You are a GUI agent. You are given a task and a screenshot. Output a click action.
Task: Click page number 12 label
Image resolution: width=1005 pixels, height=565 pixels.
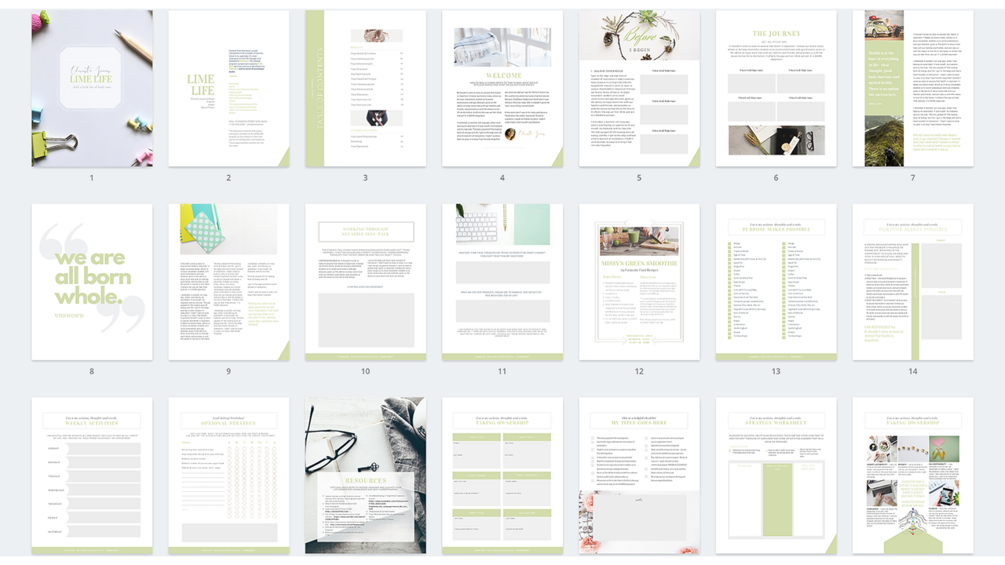click(x=639, y=371)
